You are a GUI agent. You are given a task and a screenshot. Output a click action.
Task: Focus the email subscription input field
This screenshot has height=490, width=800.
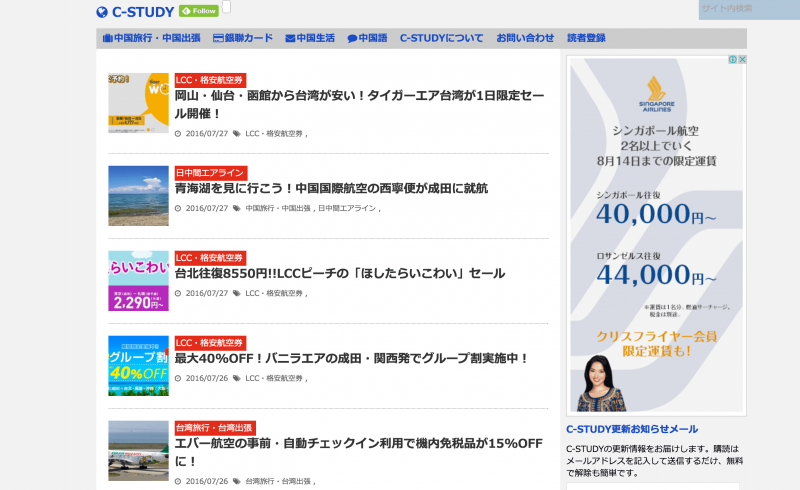click(x=653, y=486)
